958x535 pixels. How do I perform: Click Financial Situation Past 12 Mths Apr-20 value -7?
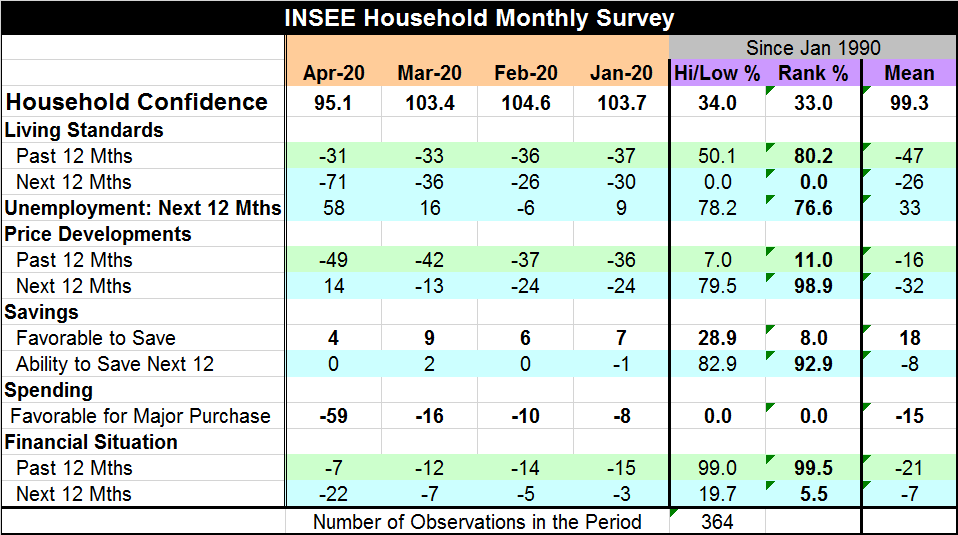334,468
